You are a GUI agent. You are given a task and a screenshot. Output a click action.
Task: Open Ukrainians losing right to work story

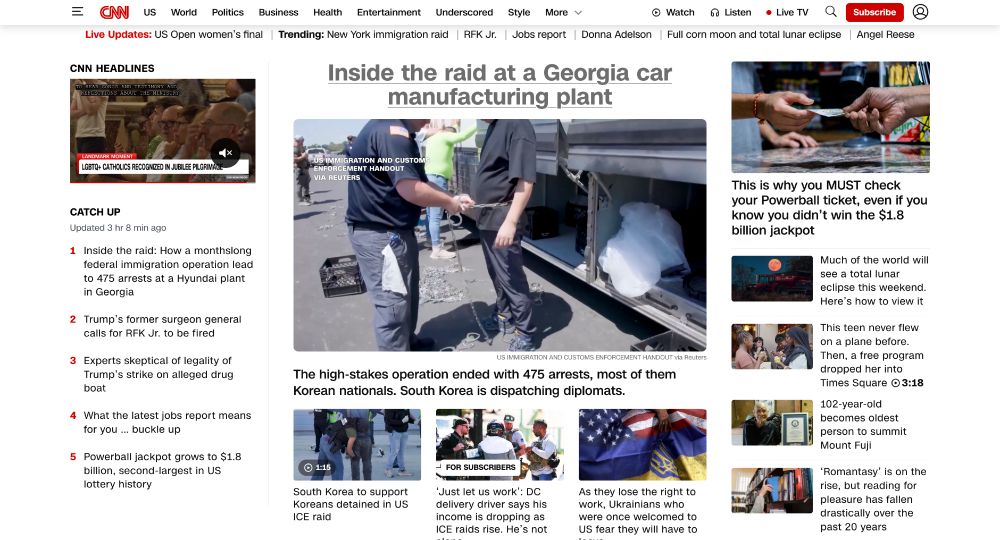pos(638,511)
